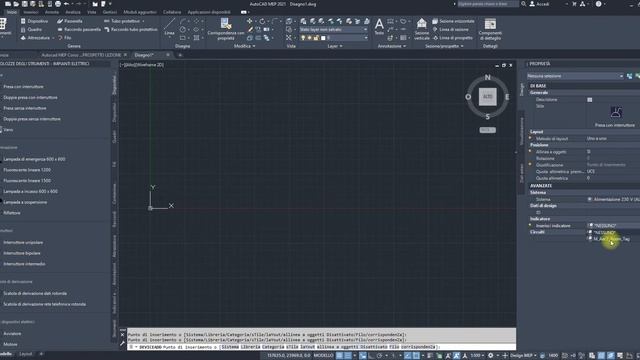This screenshot has height=360, width=640.
Task: Open the Inizio ribbon tab
Action: (12, 12)
